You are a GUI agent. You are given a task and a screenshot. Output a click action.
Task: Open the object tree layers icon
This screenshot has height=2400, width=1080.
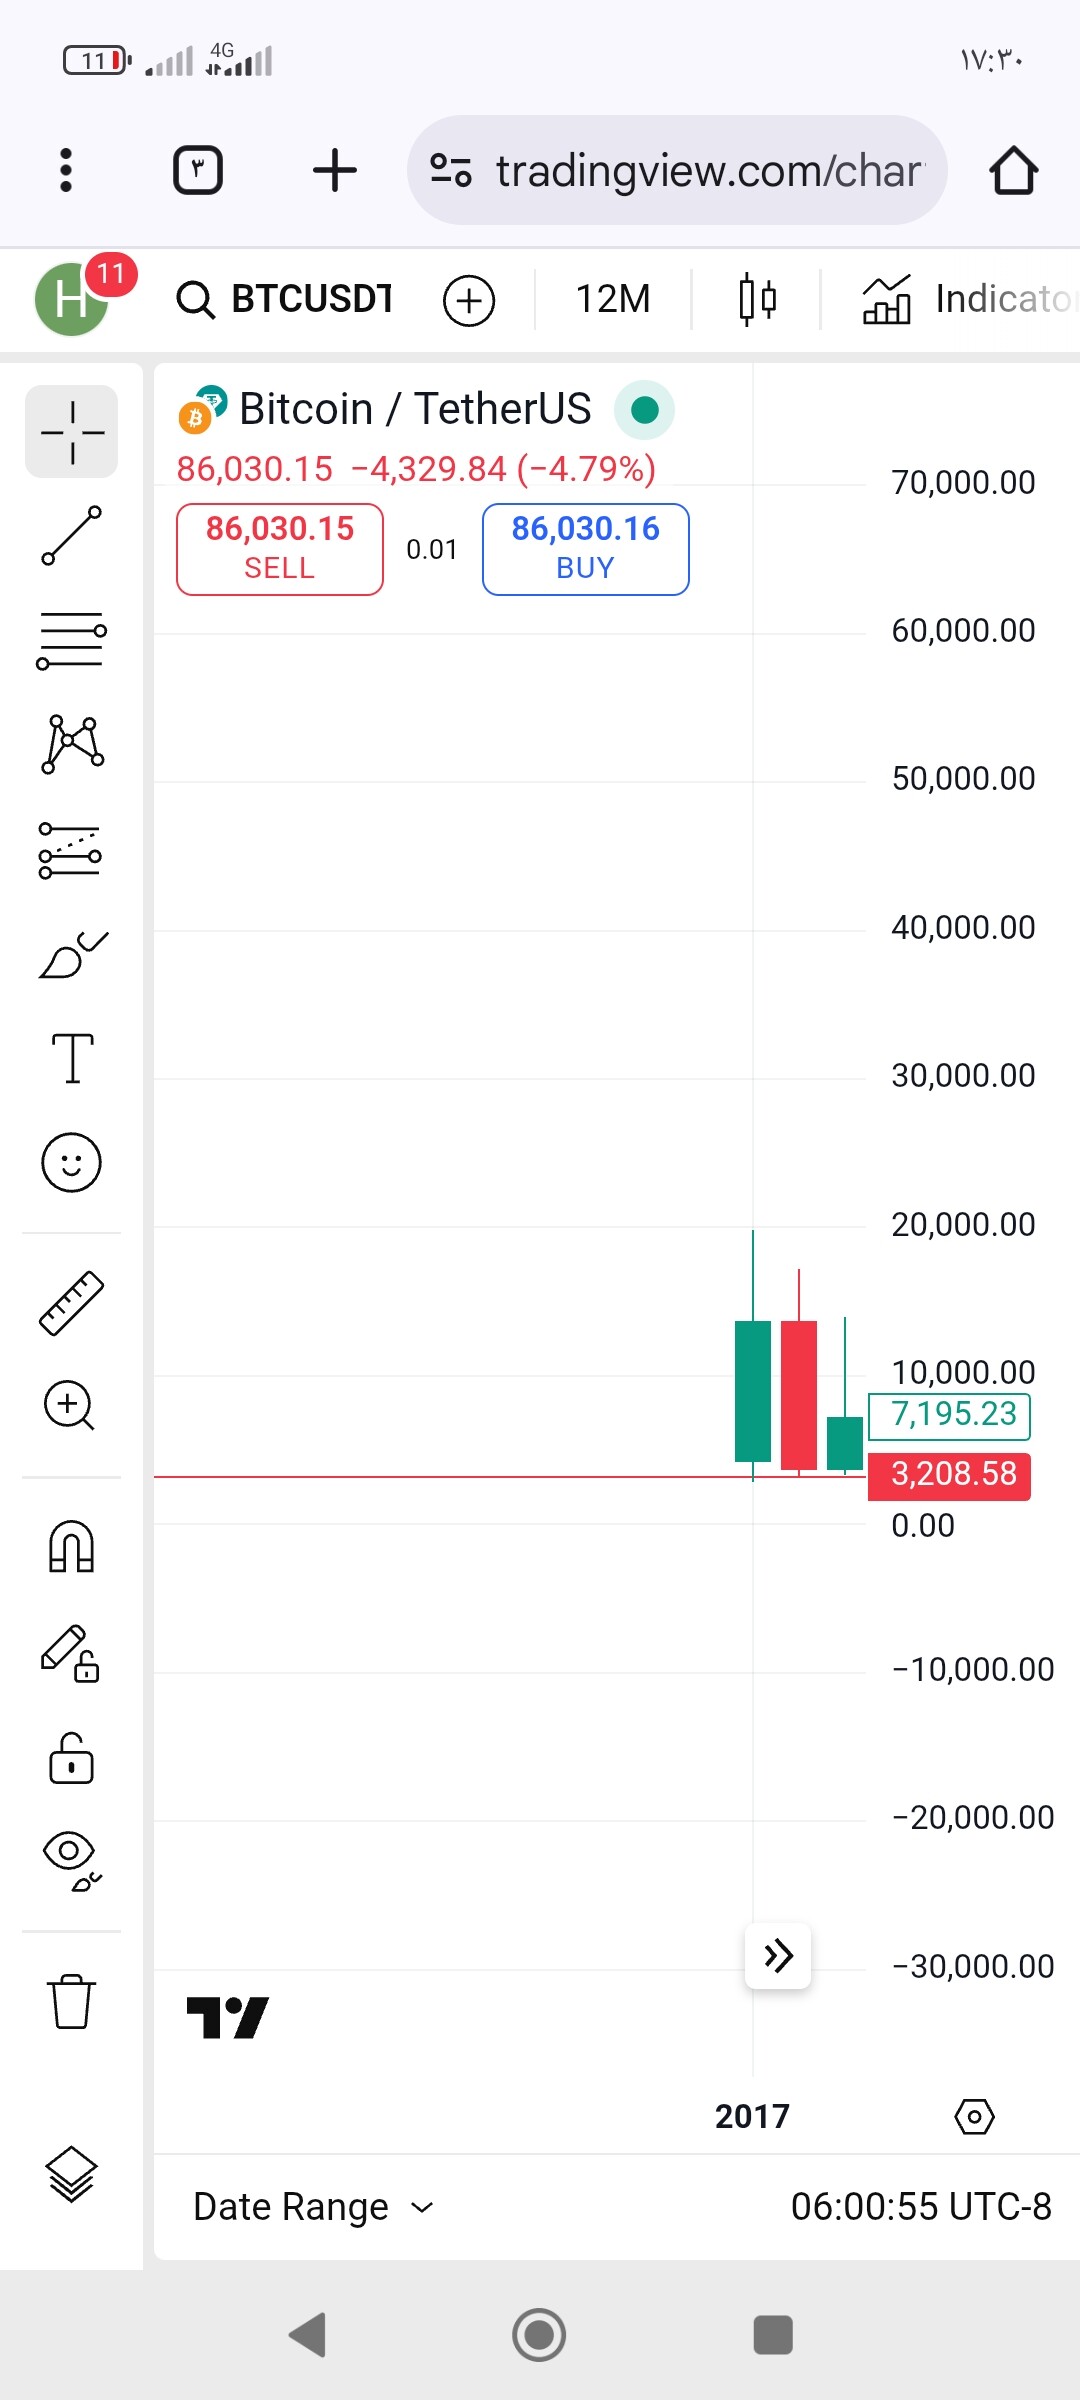pos(71,2174)
